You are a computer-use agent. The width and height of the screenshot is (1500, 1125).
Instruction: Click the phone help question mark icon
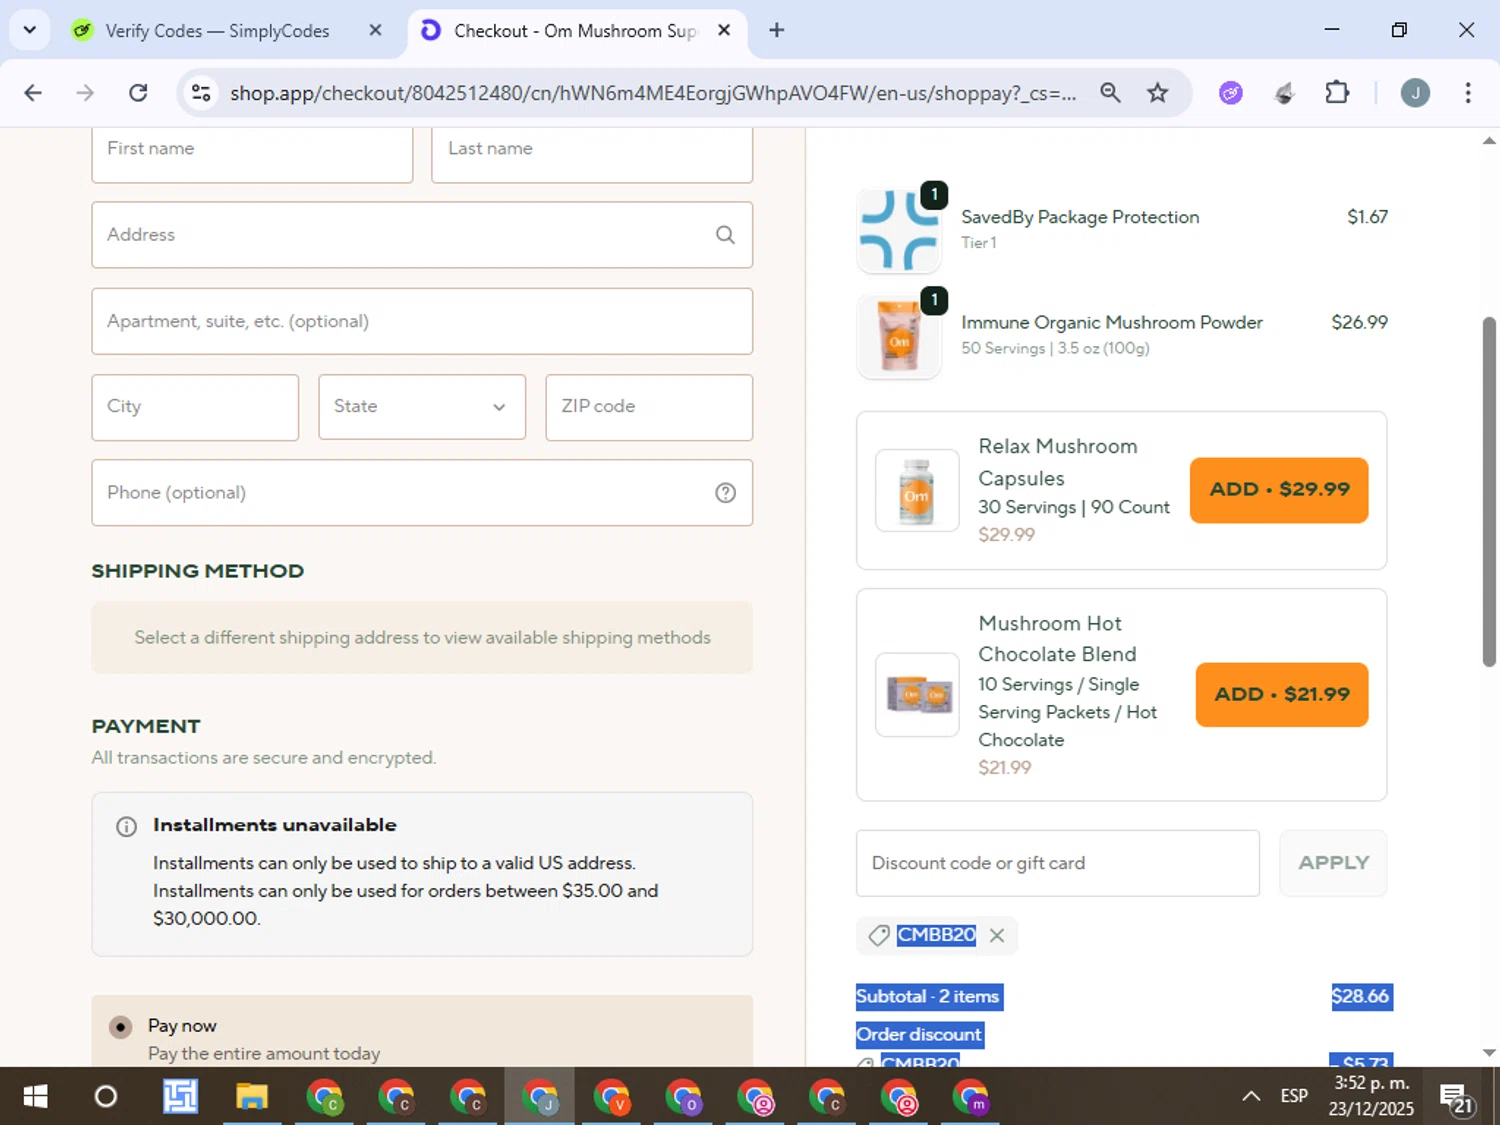pos(725,493)
